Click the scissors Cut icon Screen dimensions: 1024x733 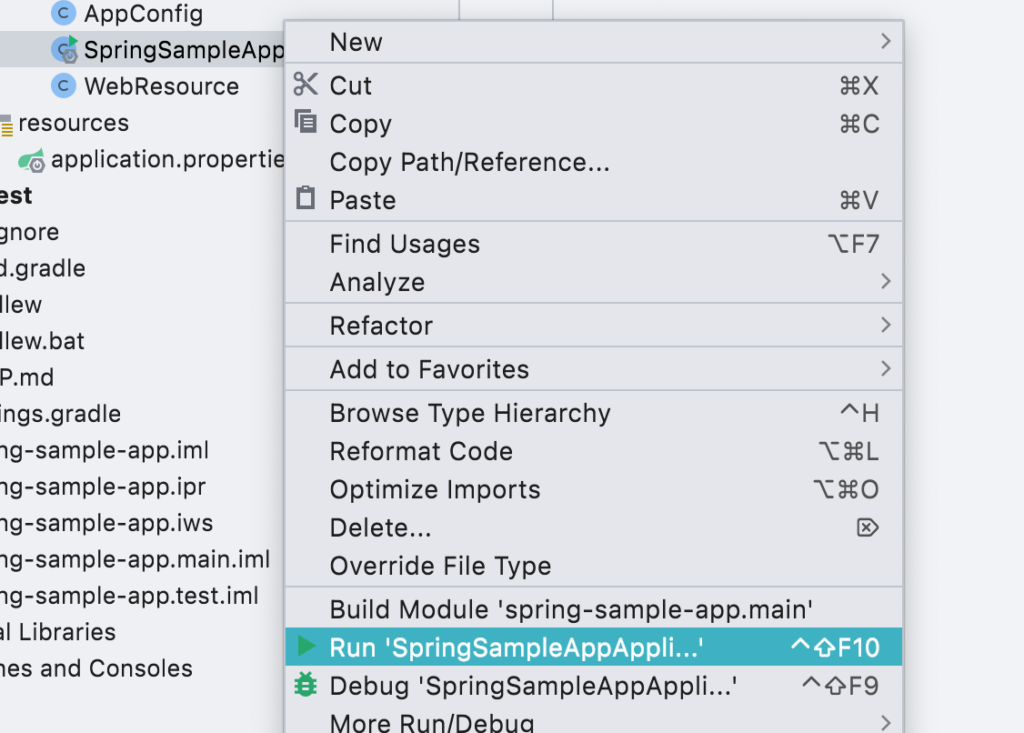305,85
